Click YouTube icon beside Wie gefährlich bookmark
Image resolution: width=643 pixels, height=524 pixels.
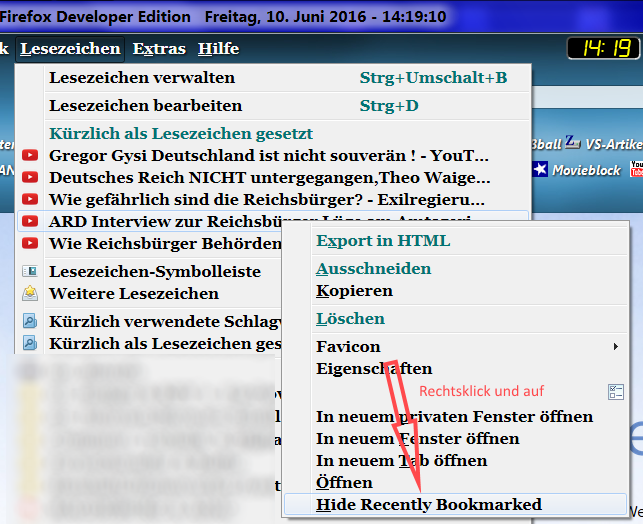coord(30,199)
